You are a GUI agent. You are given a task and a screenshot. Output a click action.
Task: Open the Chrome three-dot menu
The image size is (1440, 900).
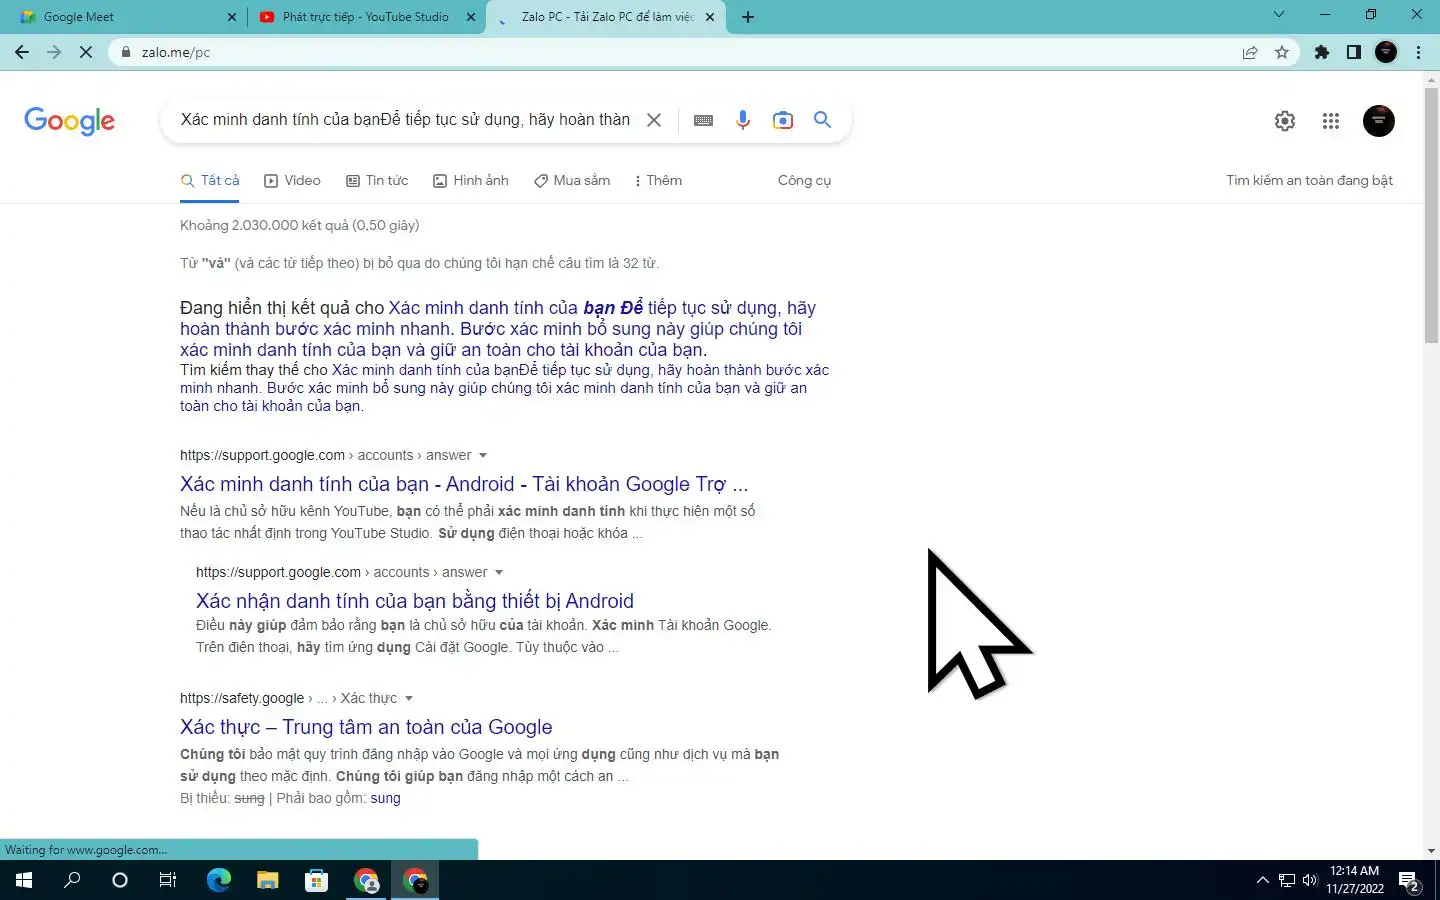[1418, 52]
